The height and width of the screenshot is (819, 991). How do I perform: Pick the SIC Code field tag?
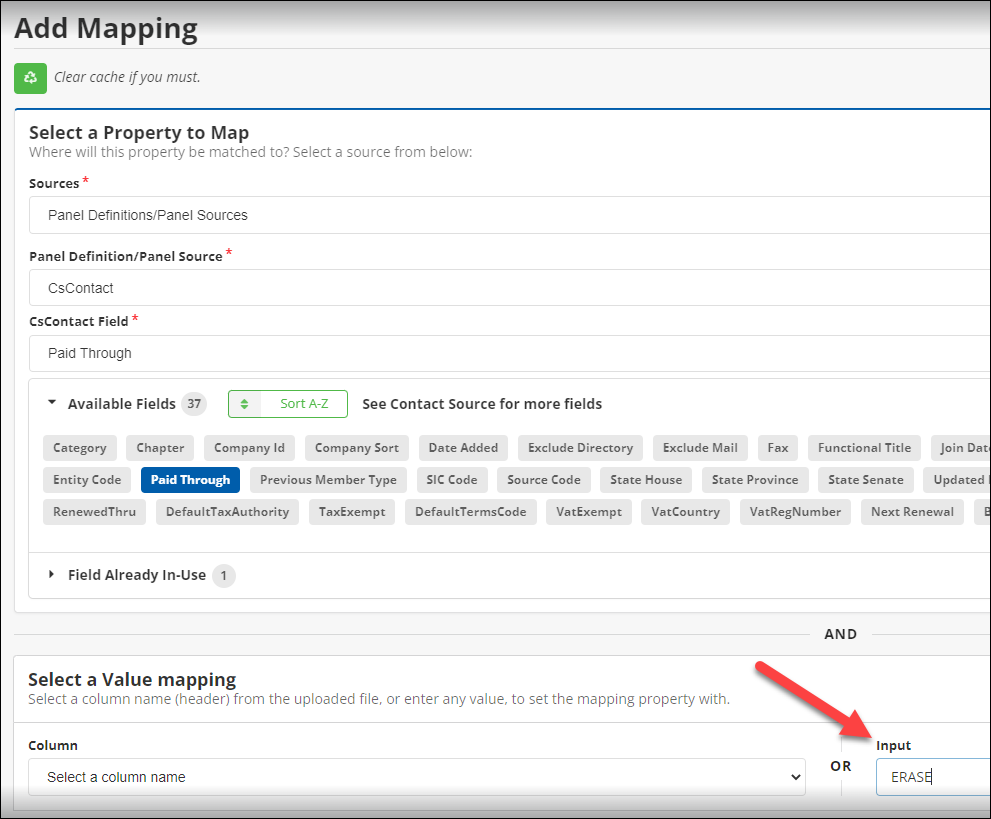[x=452, y=480]
